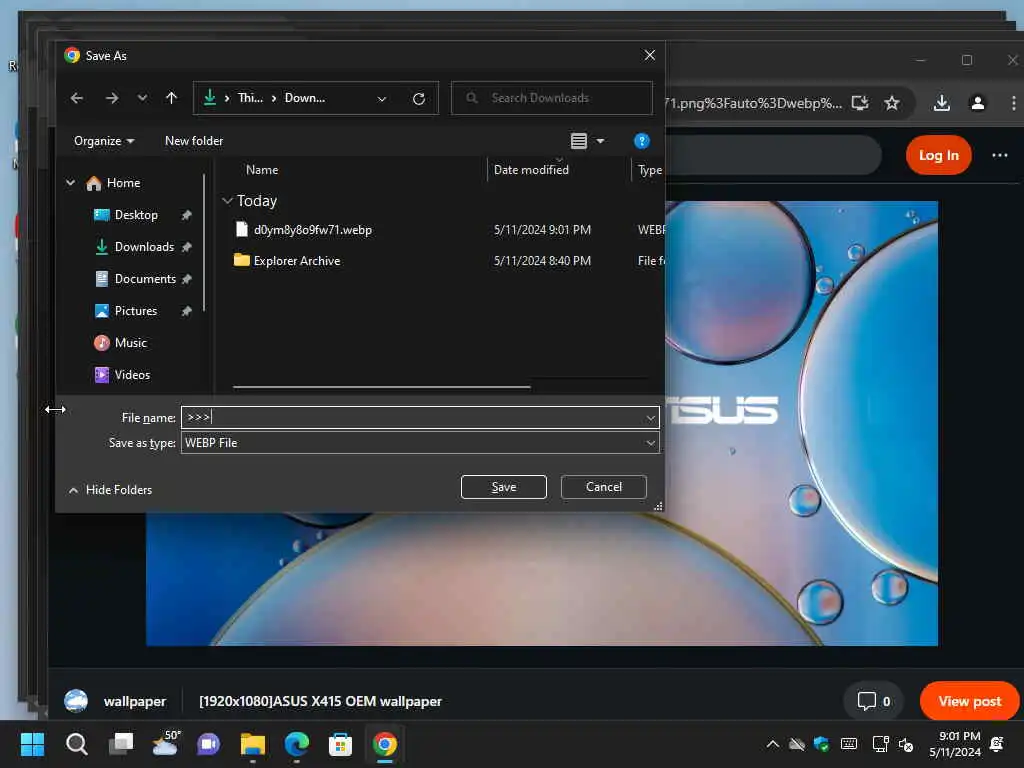Close the Save As dialog
The image size is (1024, 768).
[650, 56]
